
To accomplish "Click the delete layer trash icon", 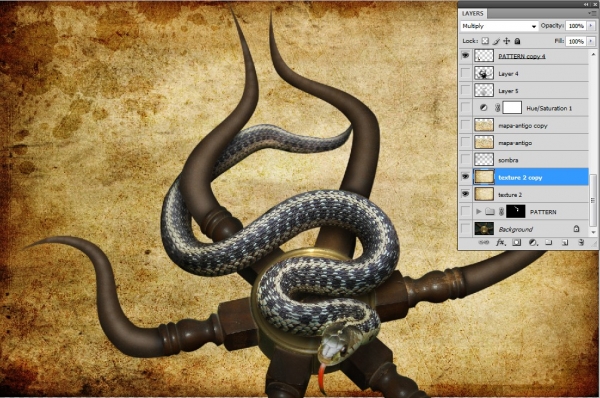I will coord(581,242).
